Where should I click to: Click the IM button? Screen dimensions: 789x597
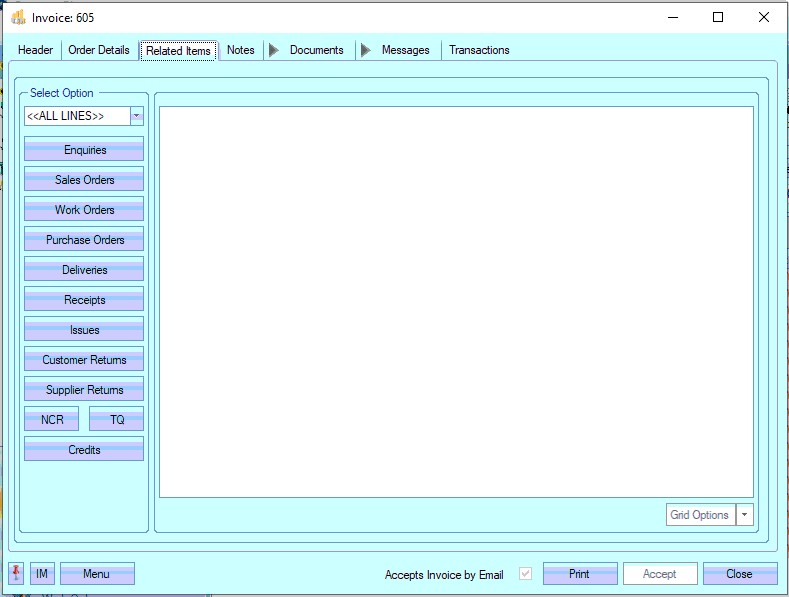coord(42,574)
